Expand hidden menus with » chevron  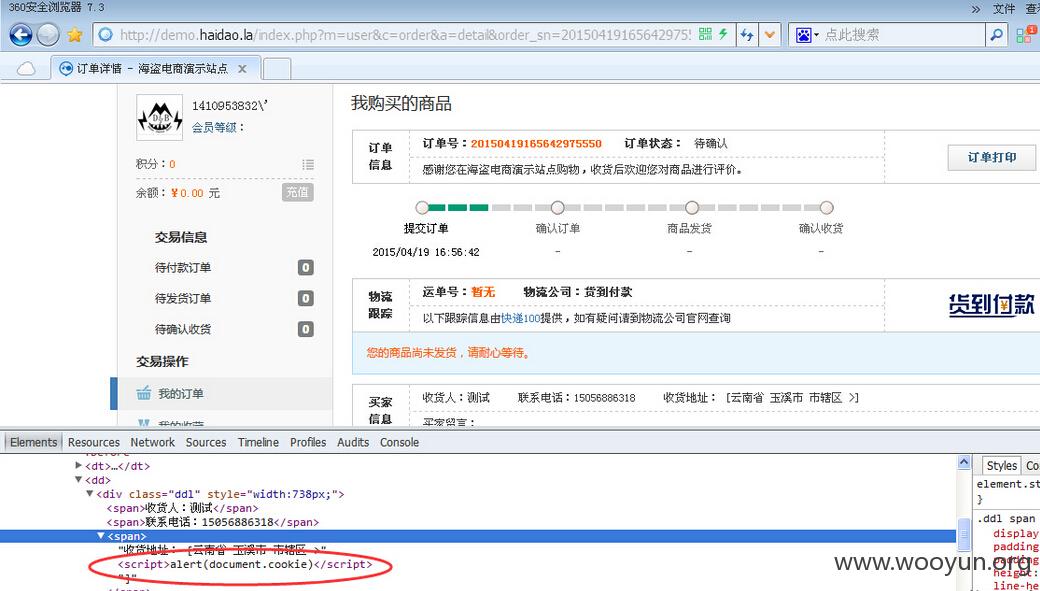[975, 9]
